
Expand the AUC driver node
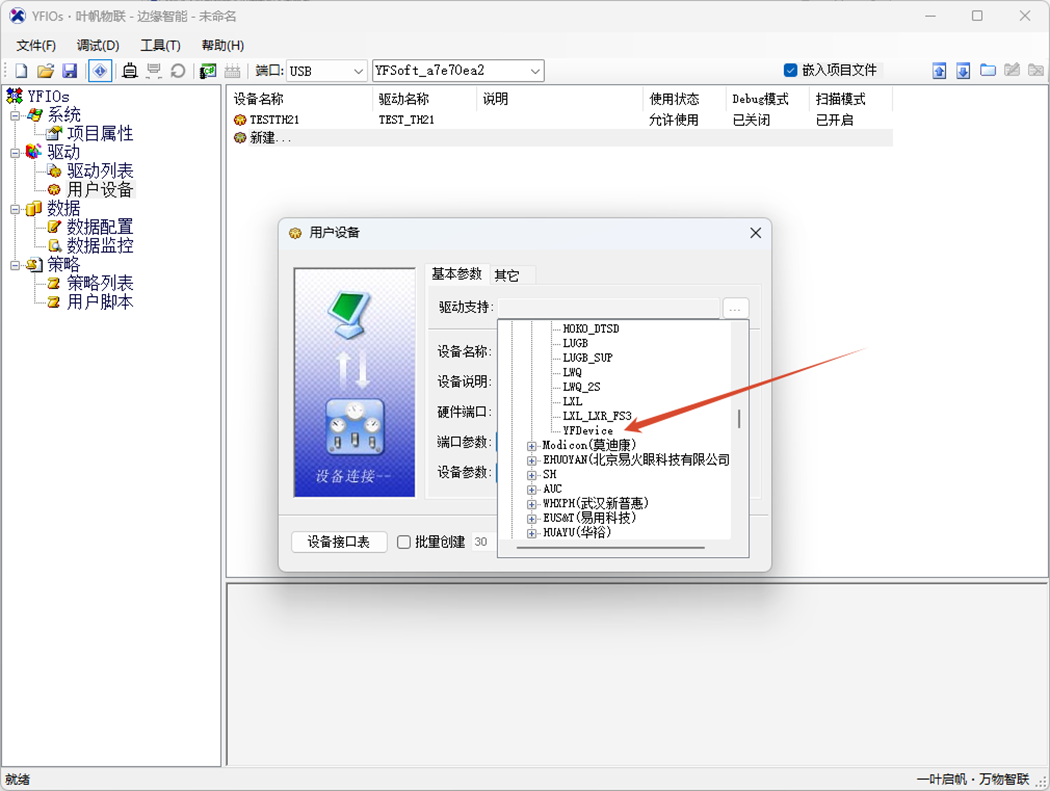532,490
